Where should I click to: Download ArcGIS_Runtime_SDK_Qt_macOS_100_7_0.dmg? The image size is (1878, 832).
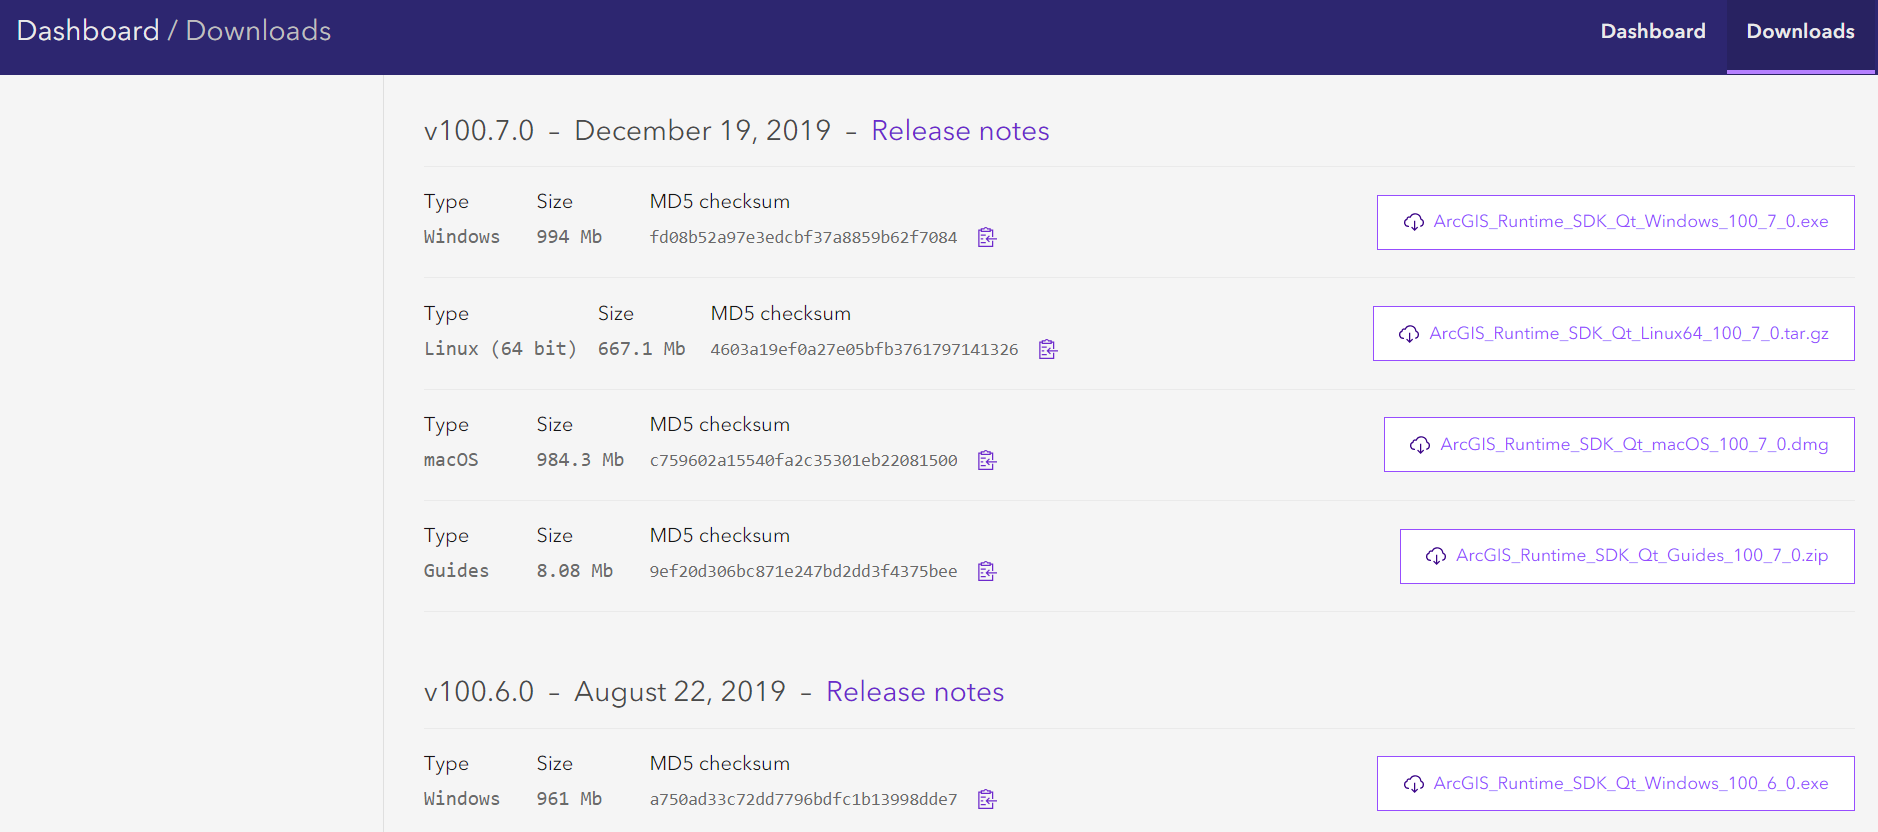(1619, 444)
